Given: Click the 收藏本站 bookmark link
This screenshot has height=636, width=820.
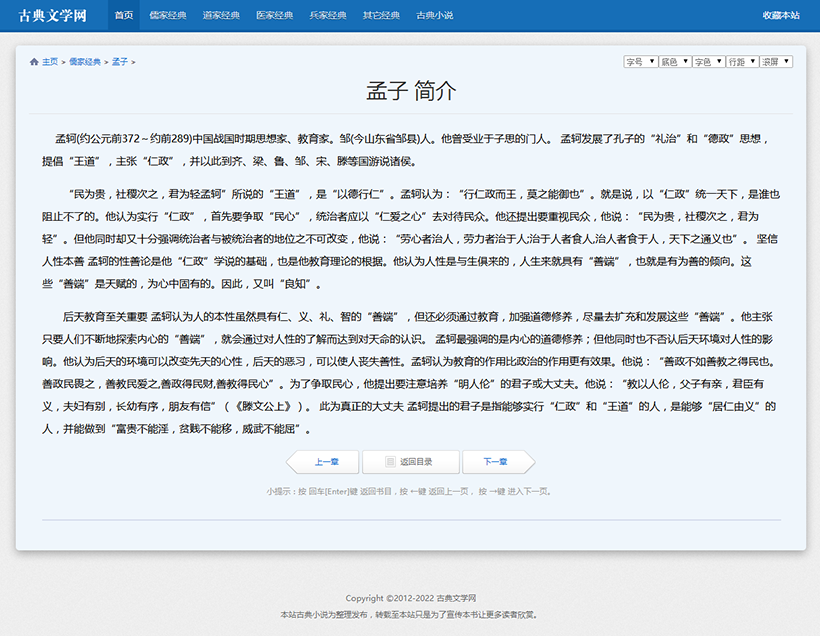Looking at the screenshot, I should pyautogui.click(x=781, y=16).
